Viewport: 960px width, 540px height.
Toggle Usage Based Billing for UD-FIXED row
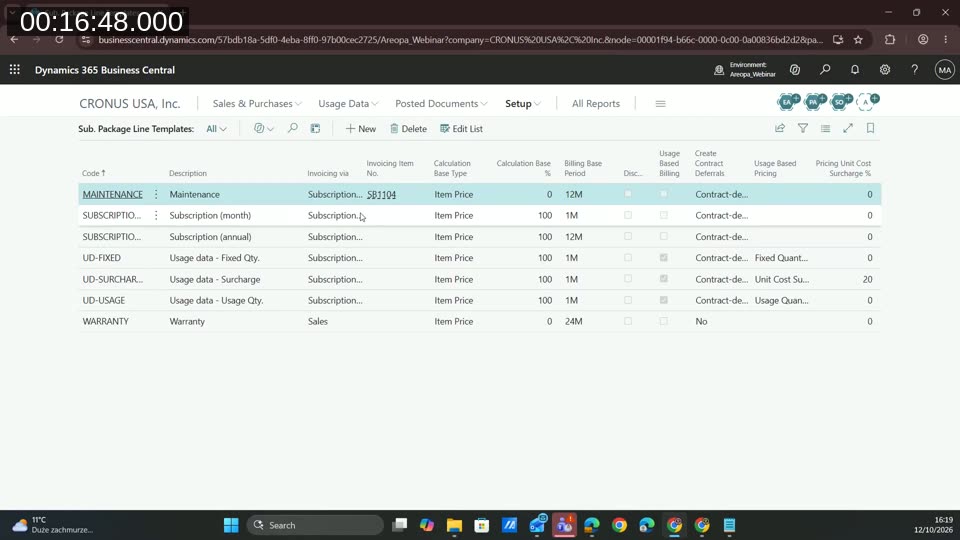(664, 258)
